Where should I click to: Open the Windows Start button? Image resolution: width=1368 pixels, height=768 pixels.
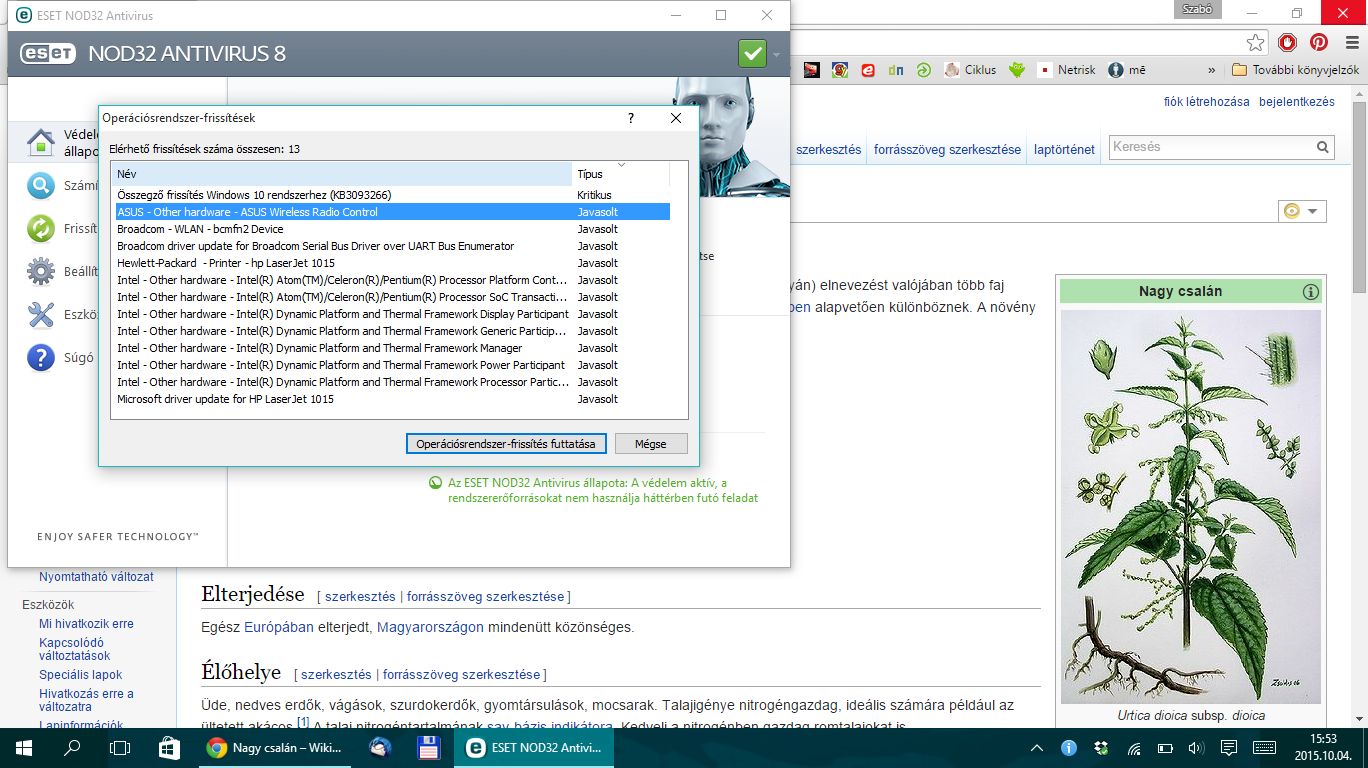(x=23, y=747)
